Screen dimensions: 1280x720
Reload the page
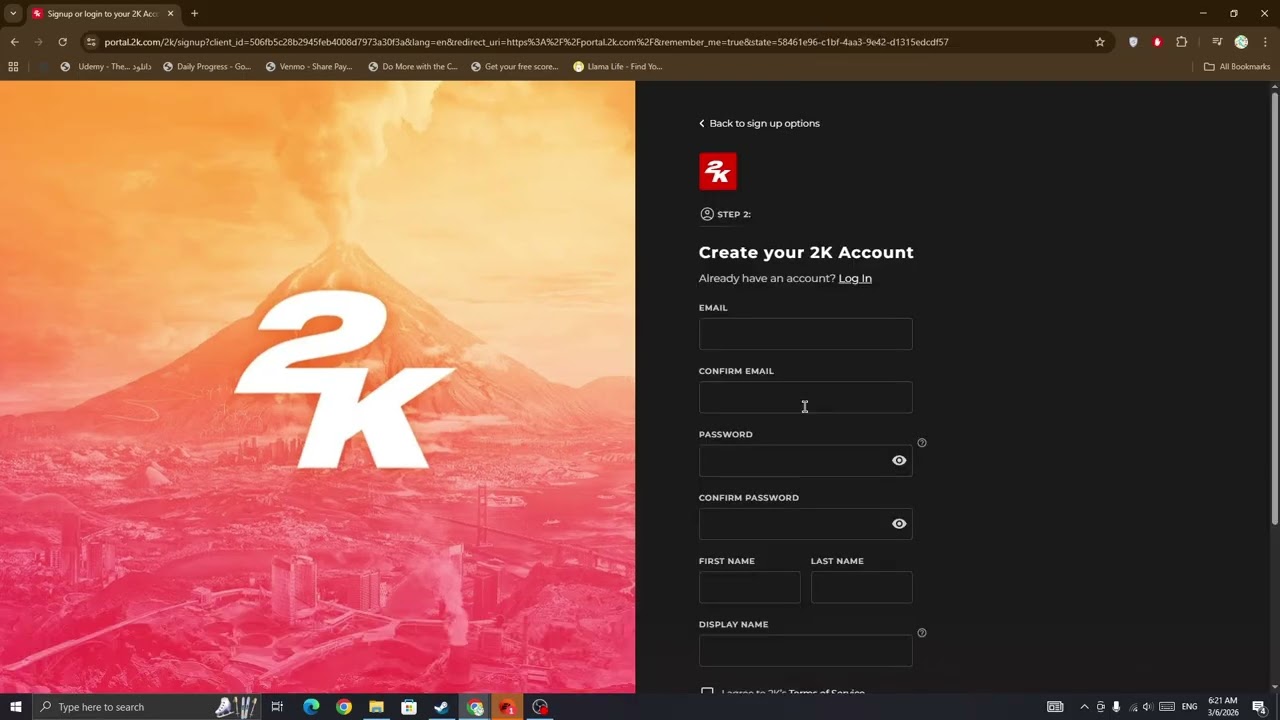pyautogui.click(x=62, y=42)
